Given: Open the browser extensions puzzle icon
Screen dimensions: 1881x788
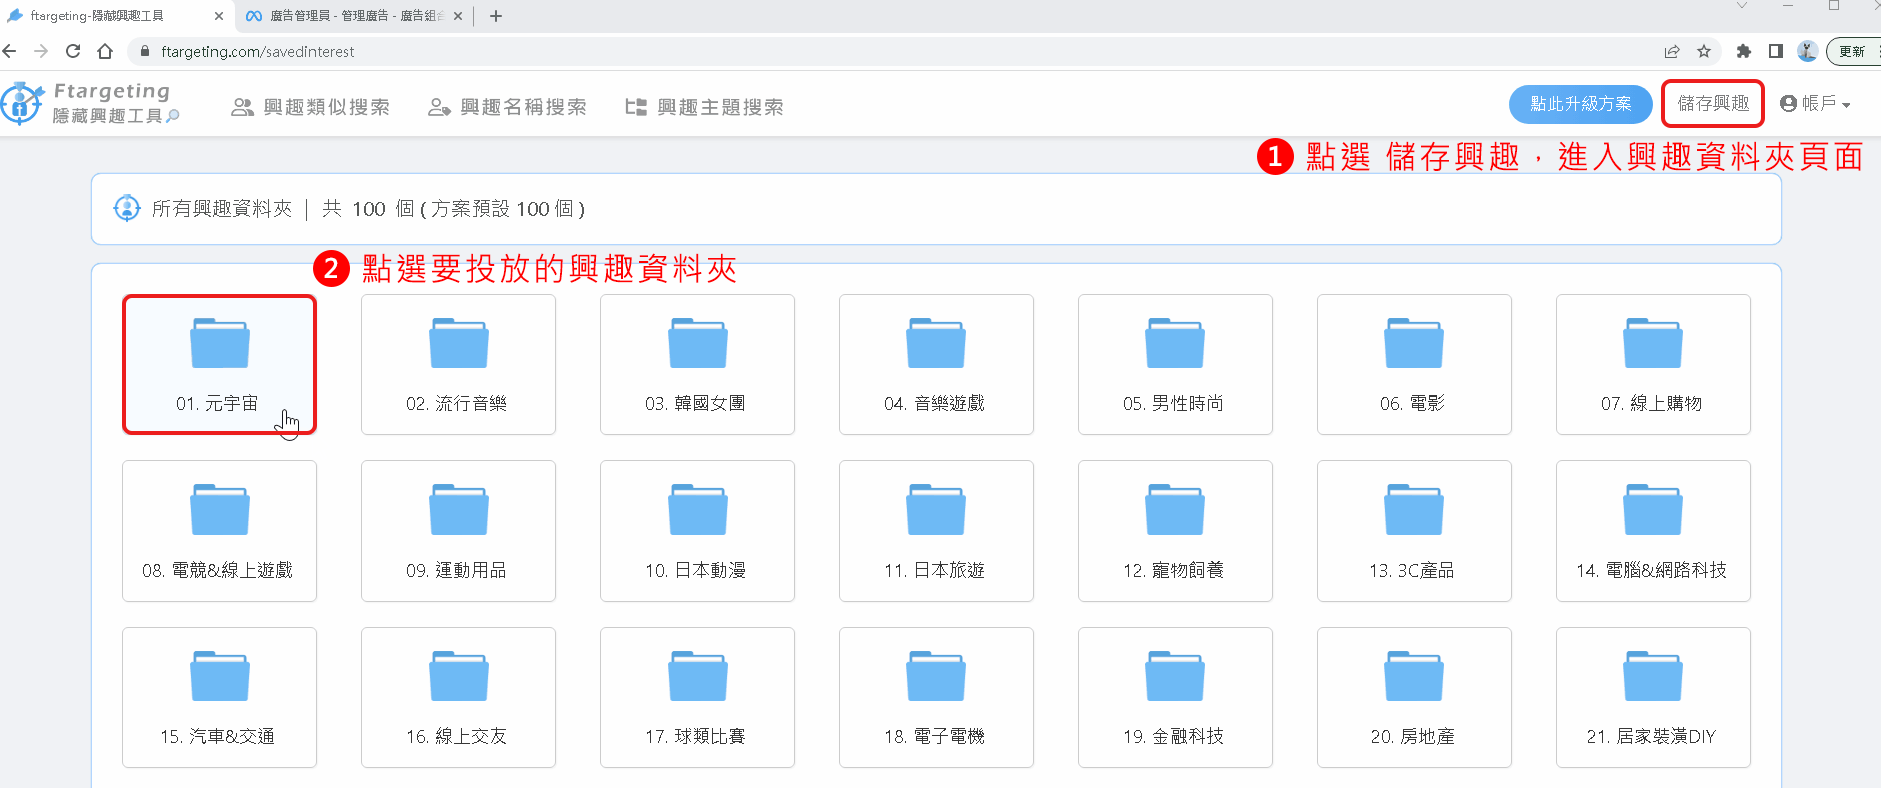Looking at the screenshot, I should 1744,51.
